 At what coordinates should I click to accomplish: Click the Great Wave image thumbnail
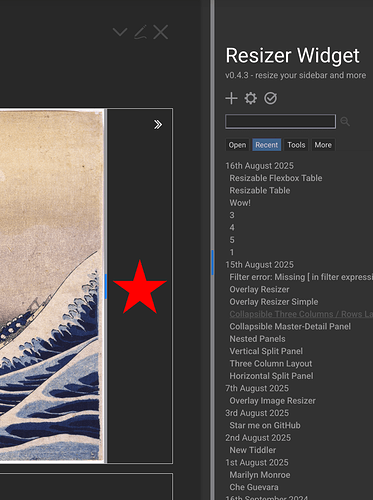(x=52, y=286)
